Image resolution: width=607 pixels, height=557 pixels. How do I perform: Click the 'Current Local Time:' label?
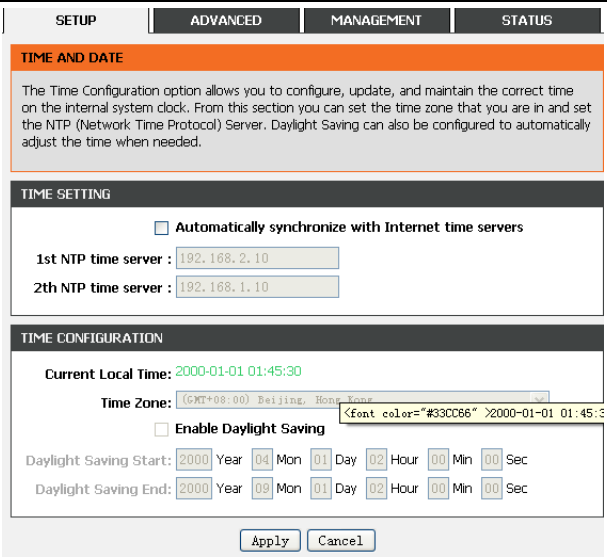click(108, 374)
